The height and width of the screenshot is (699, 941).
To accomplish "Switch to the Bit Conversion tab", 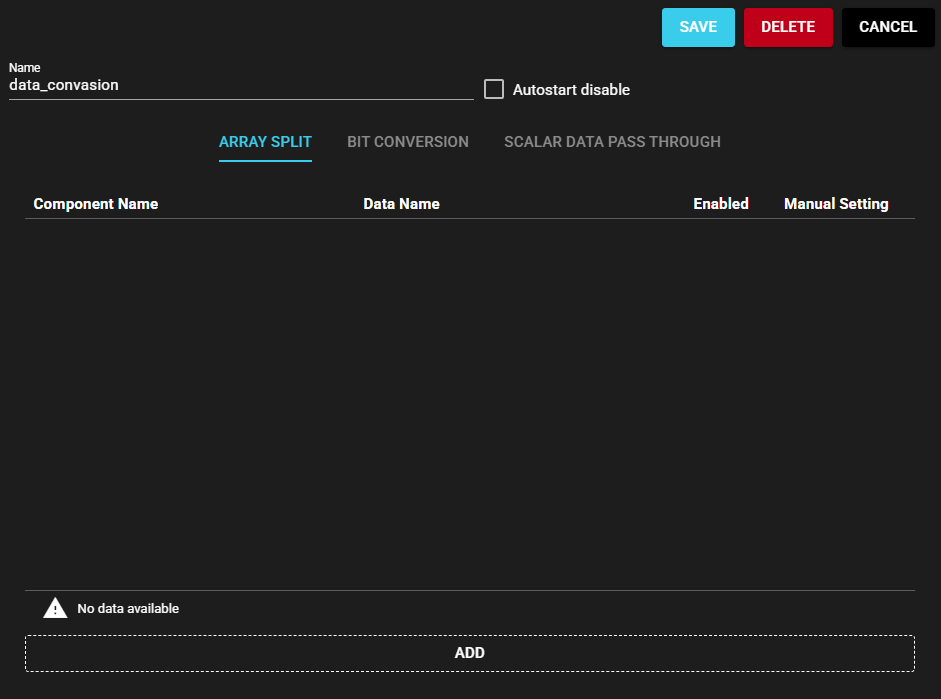I will point(408,142).
